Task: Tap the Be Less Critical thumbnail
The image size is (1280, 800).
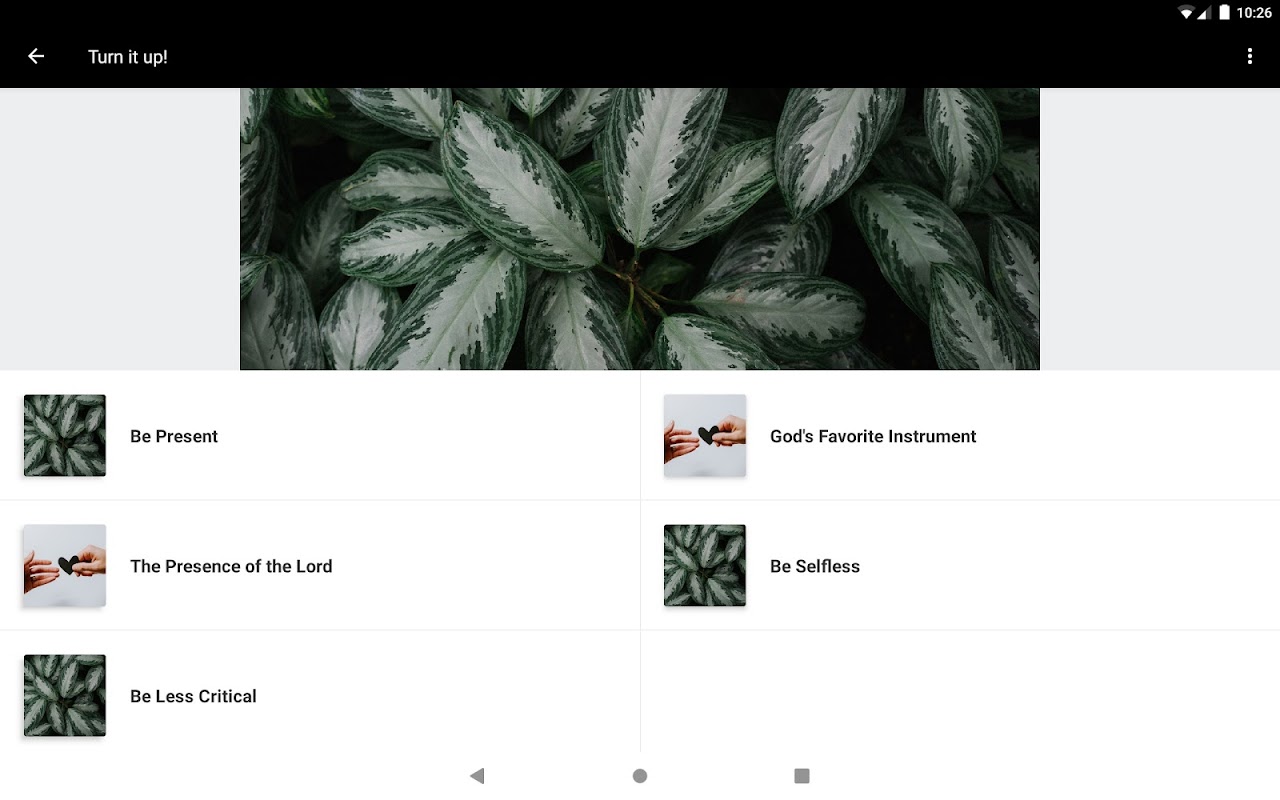Action: point(65,695)
